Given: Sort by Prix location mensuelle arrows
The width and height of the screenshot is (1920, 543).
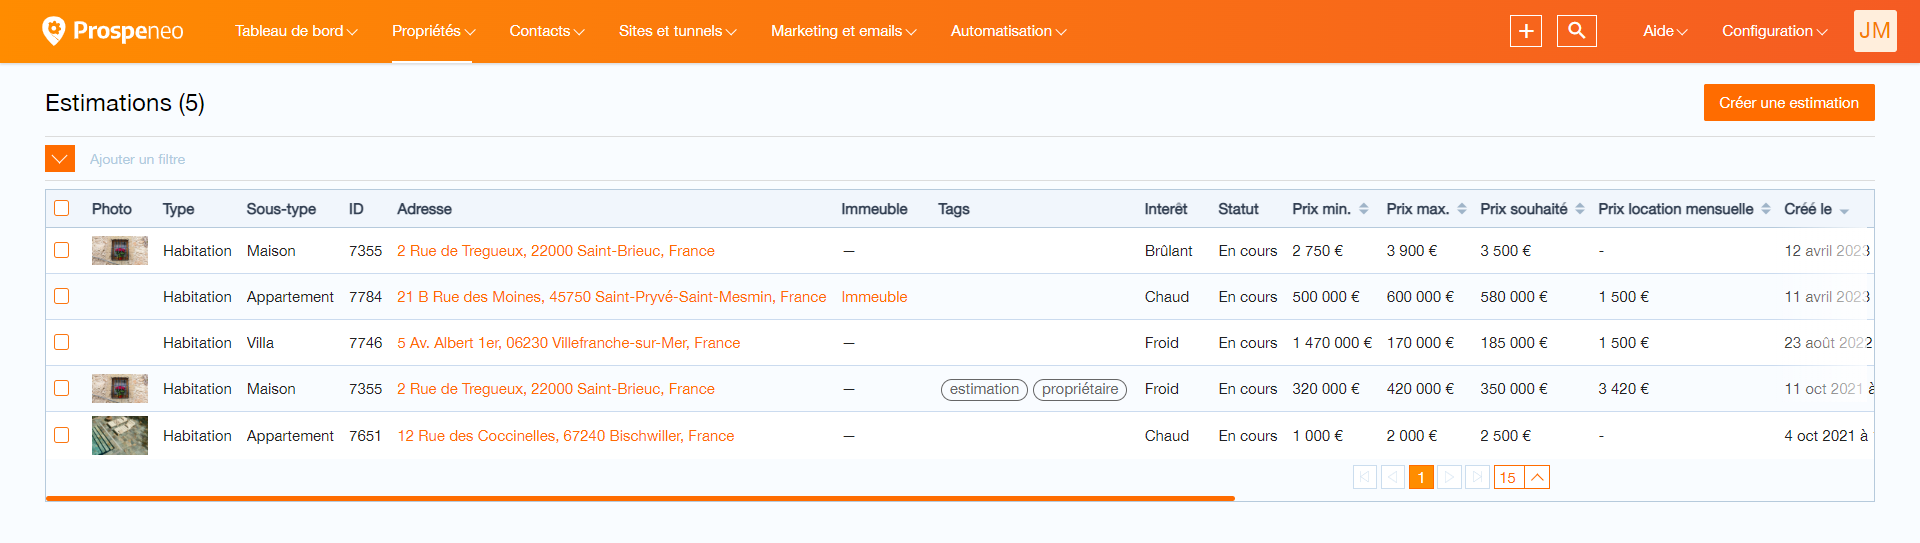Looking at the screenshot, I should click(1766, 209).
